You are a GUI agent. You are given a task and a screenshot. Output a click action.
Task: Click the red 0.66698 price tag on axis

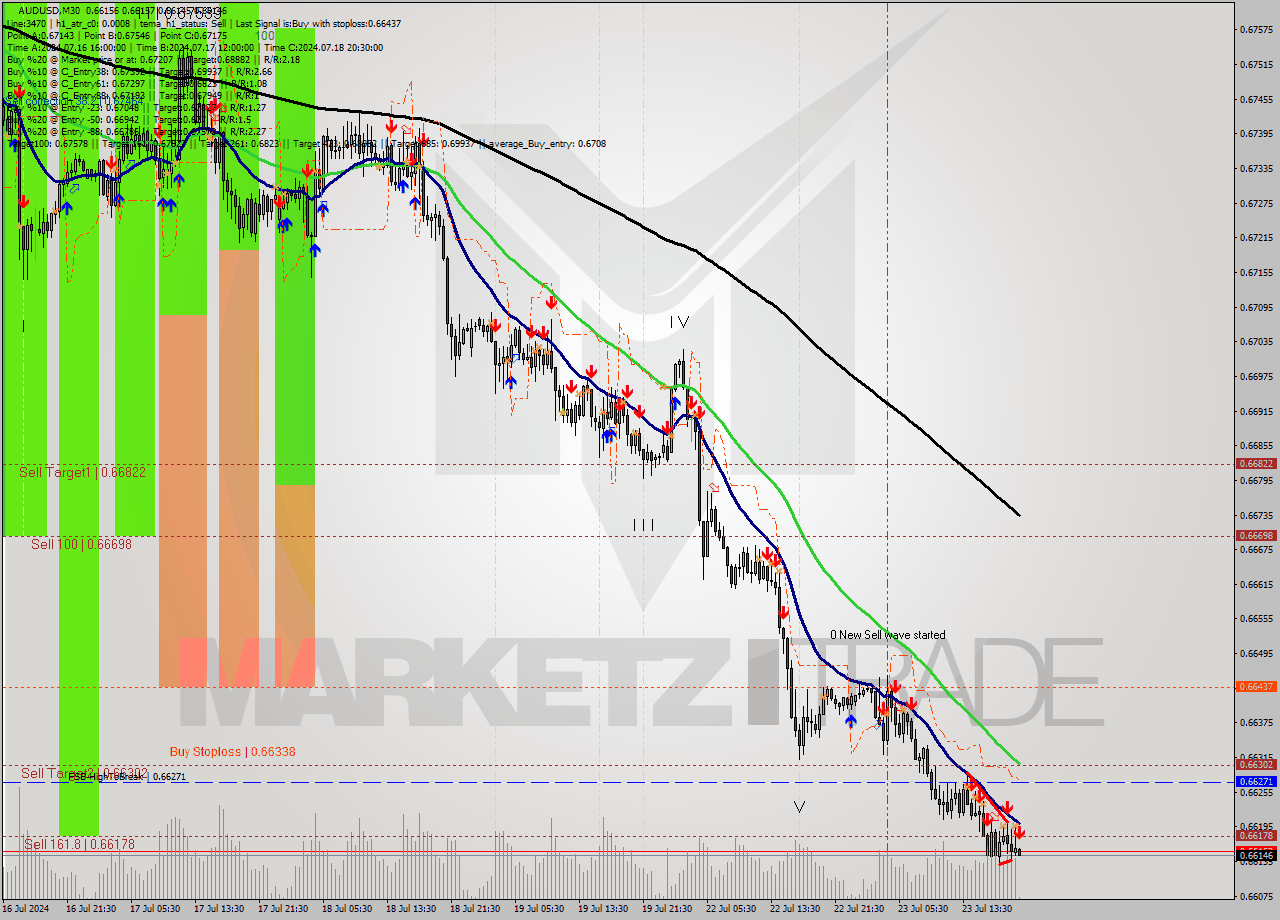(x=1256, y=536)
